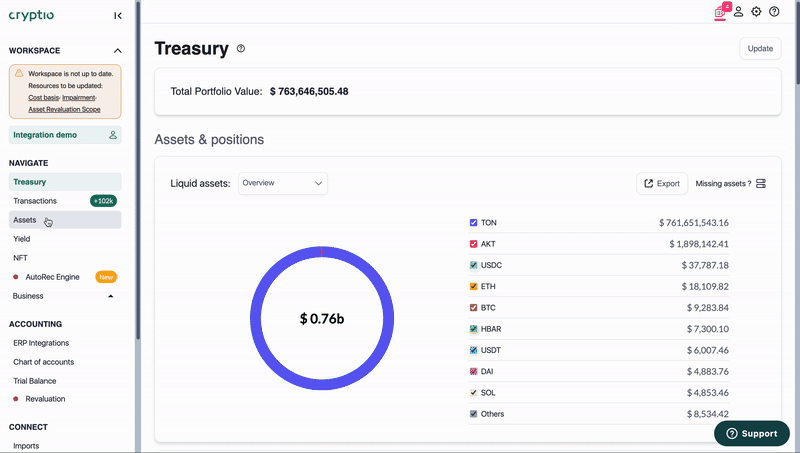The height and width of the screenshot is (453, 800).
Task: Click the New badge on AutoRec Engine
Action: coord(106,277)
